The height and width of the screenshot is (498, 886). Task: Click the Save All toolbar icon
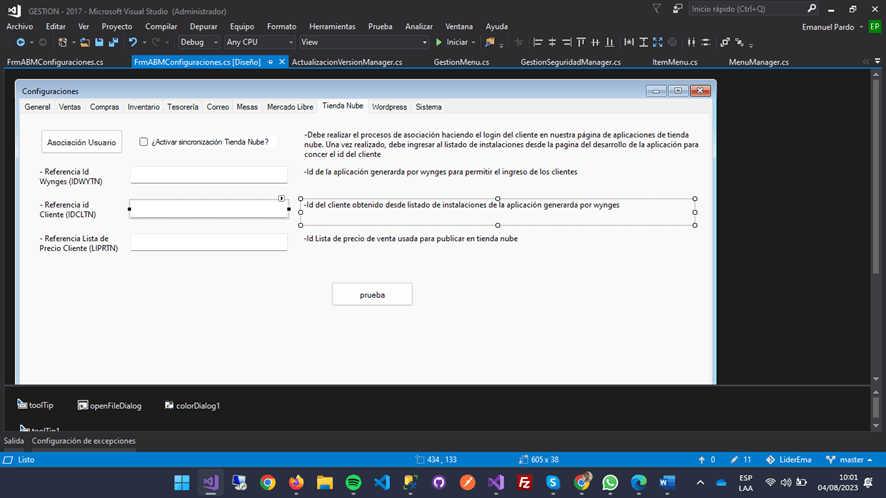[113, 43]
